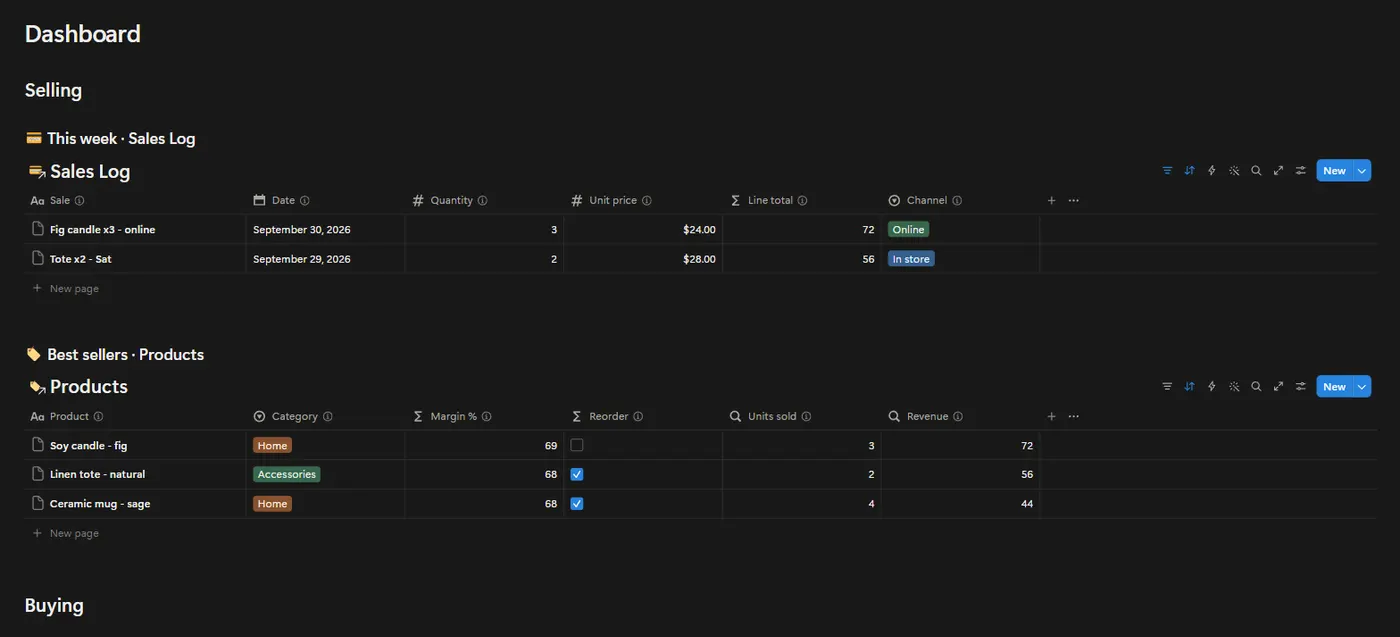1400x637 pixels.
Task: Open the three-dot menu in Sales Log header
Action: [x=1073, y=201]
